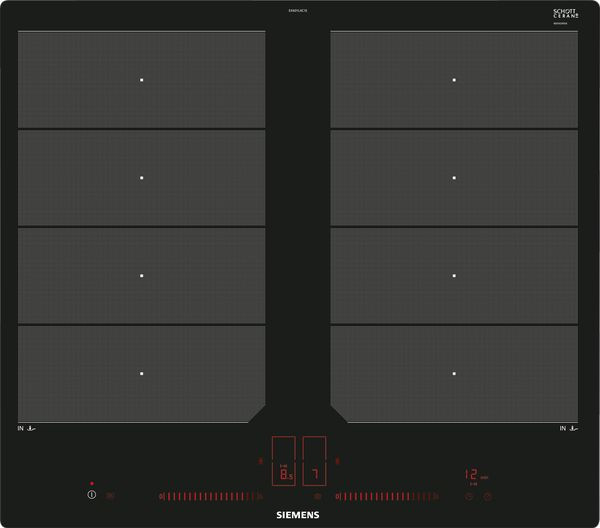600x528 pixels.
Task: Touch the bottom-right cooking zone center dot
Action: [453, 373]
